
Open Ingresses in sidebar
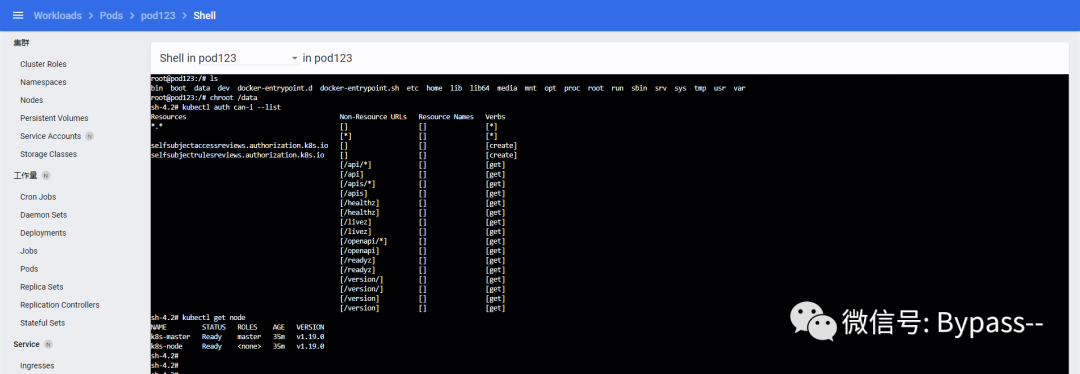click(x=37, y=366)
